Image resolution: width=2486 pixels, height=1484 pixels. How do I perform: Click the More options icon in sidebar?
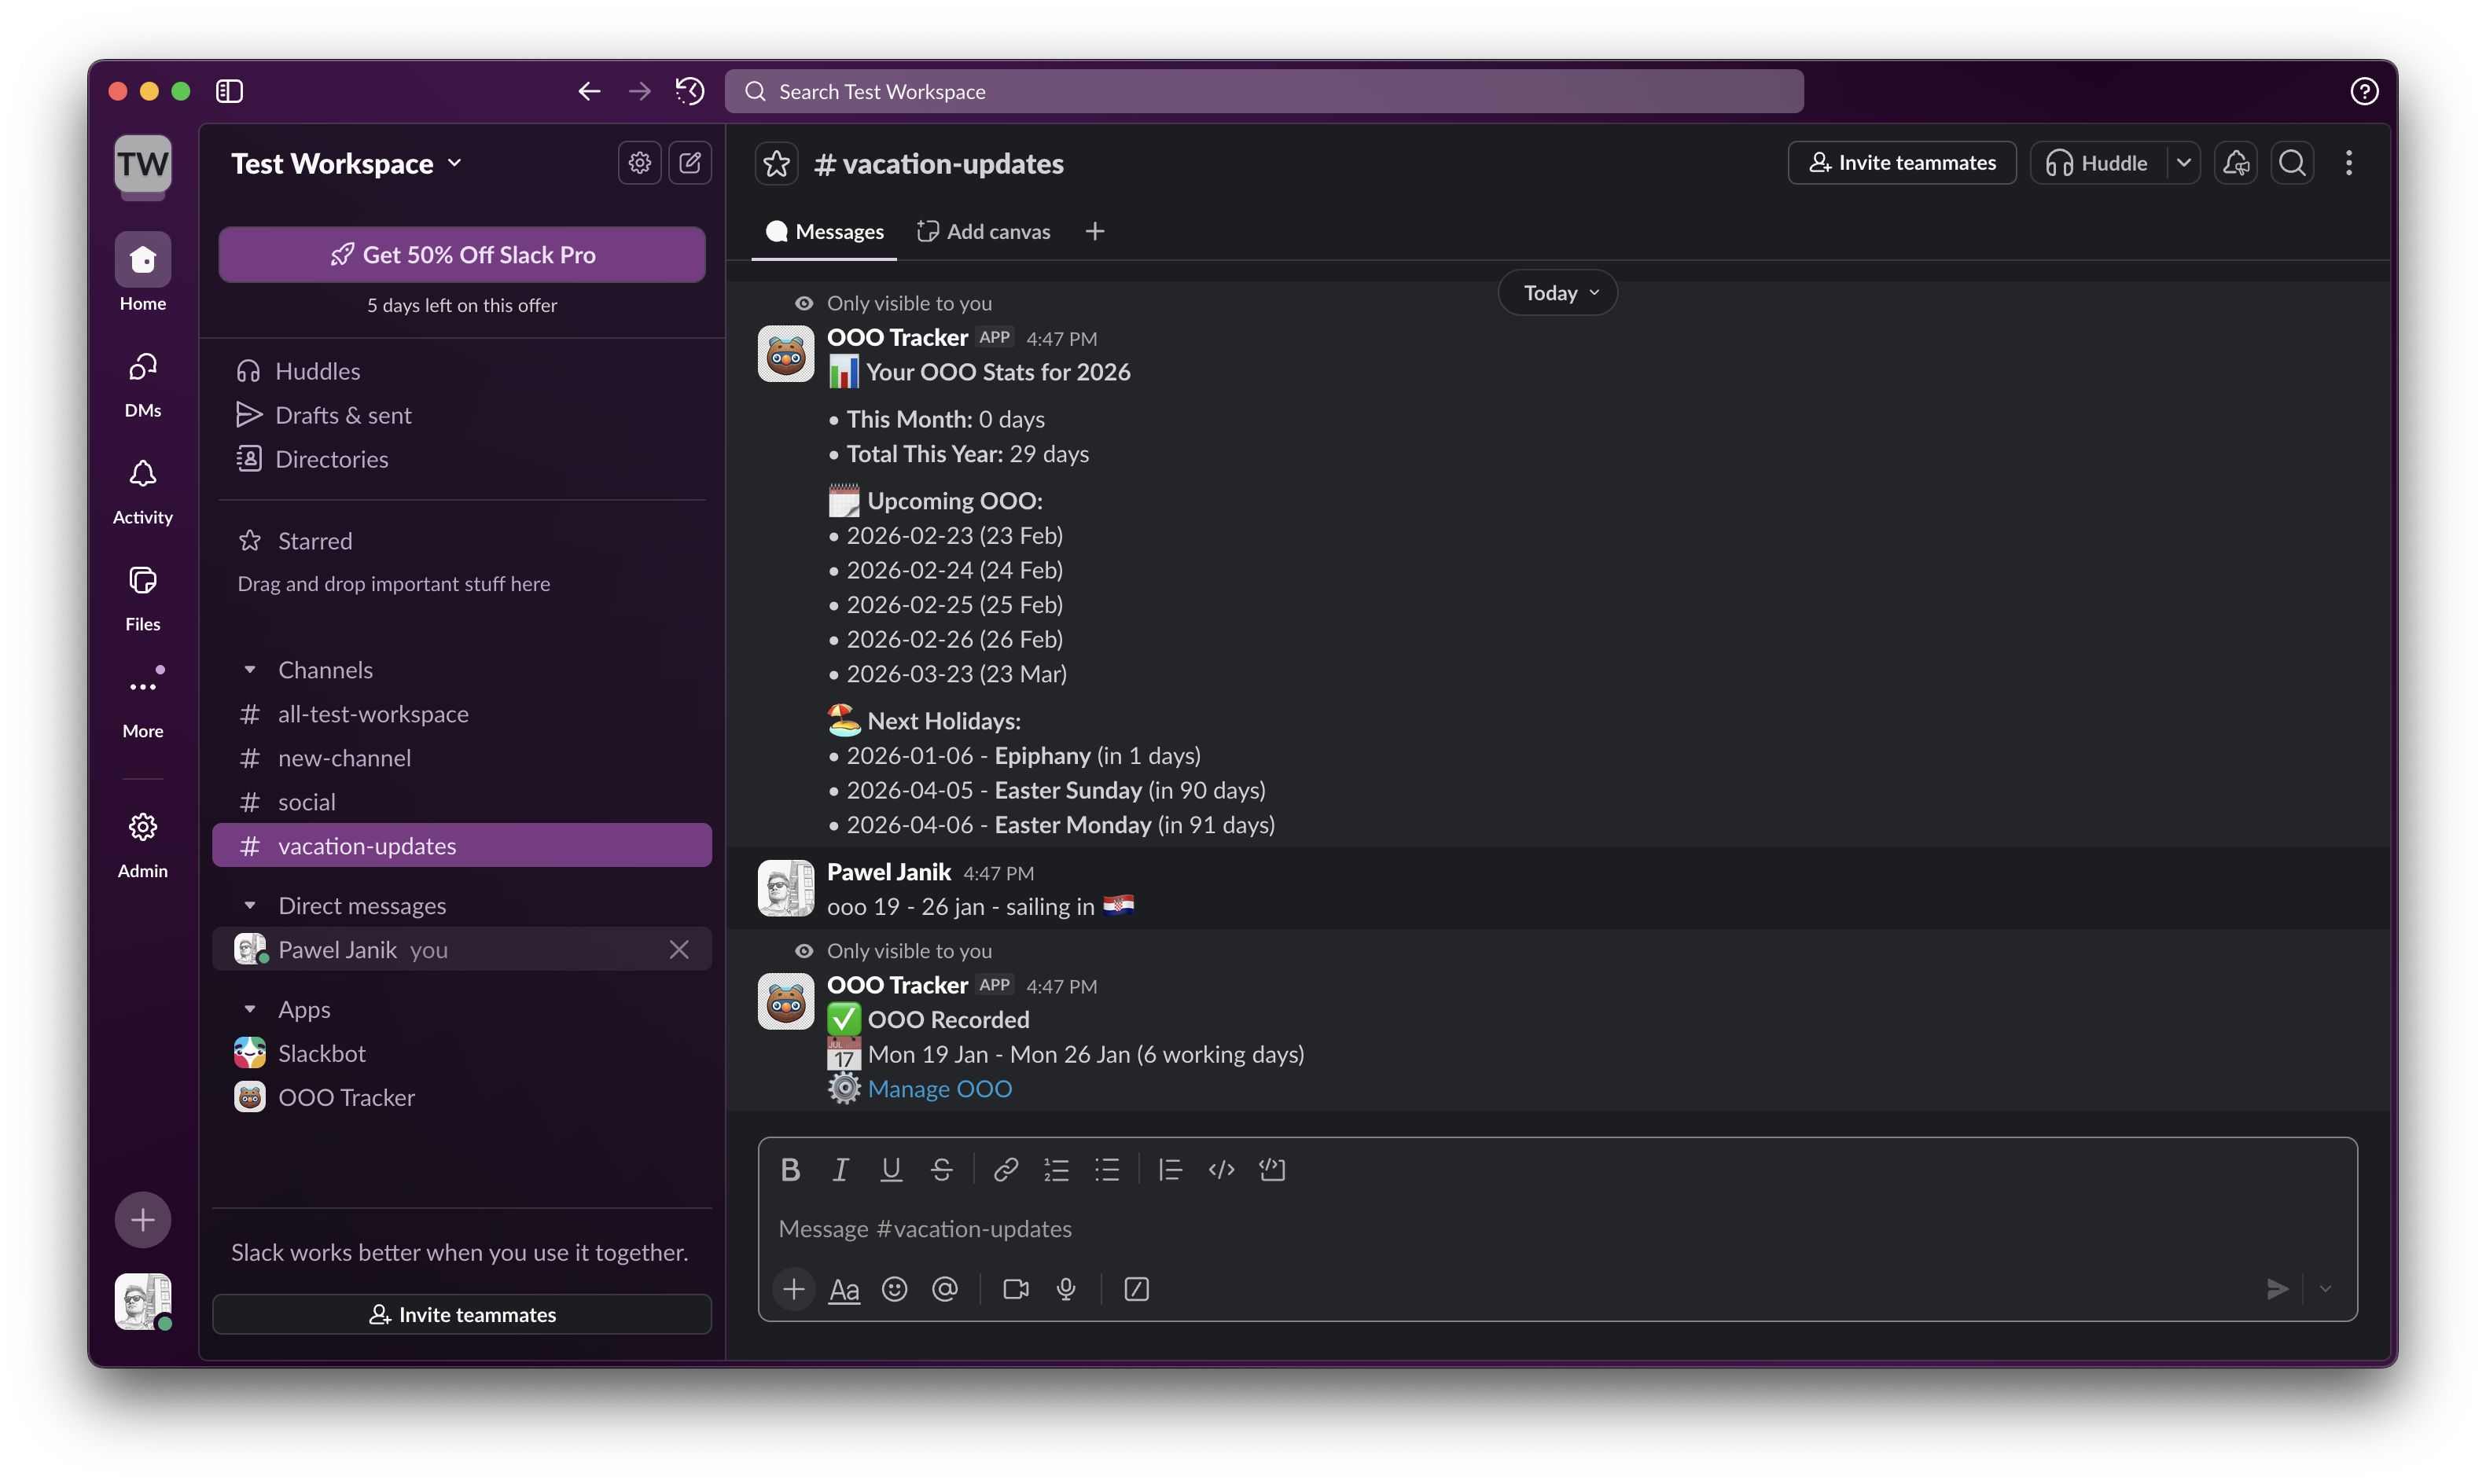(x=142, y=684)
